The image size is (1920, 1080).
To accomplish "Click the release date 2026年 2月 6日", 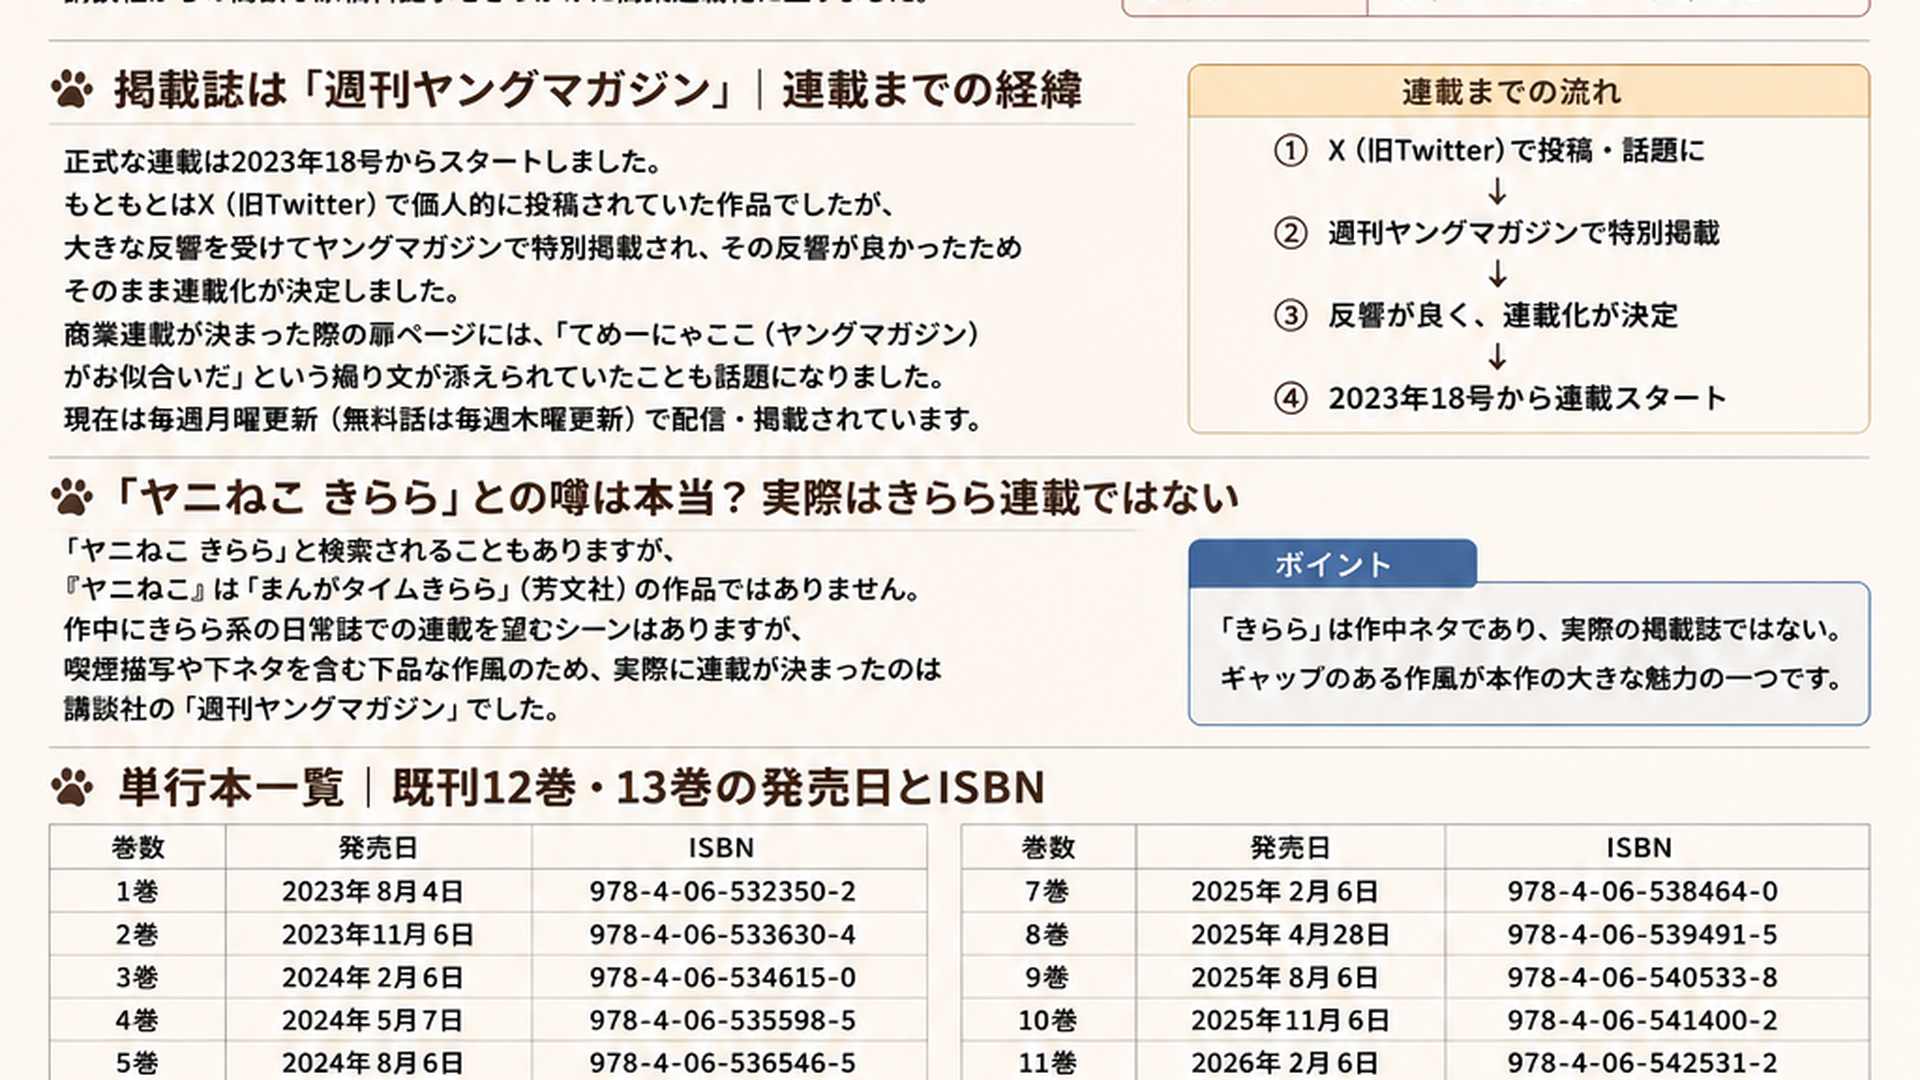I will [1285, 1062].
